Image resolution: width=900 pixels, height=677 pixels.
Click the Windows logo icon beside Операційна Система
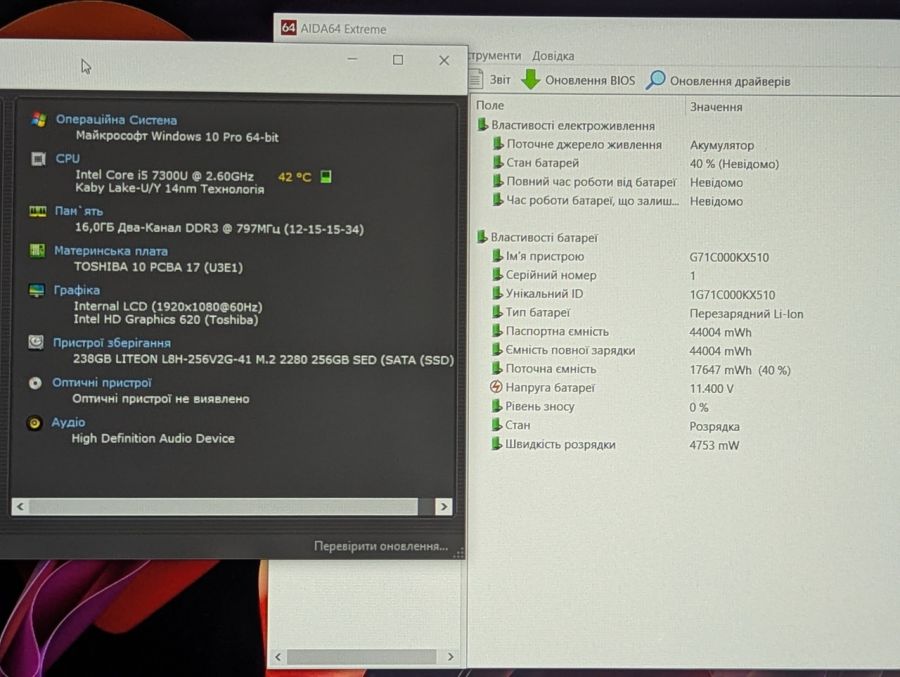38,119
